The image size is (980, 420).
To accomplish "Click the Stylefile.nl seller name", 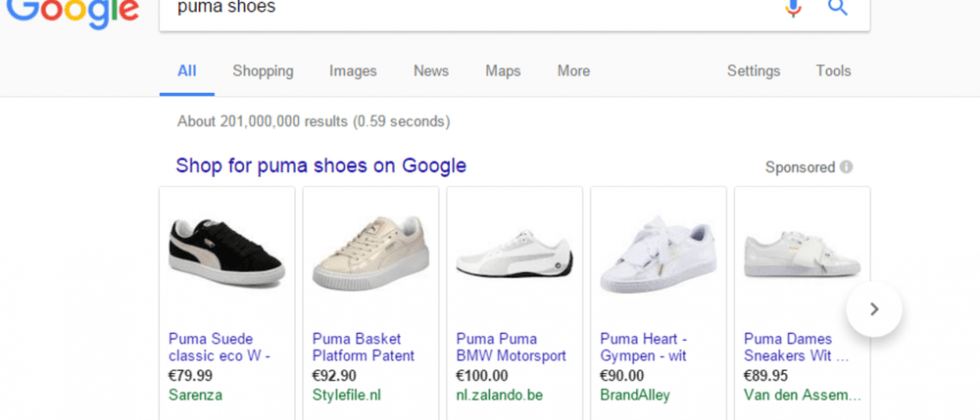I will pos(346,395).
